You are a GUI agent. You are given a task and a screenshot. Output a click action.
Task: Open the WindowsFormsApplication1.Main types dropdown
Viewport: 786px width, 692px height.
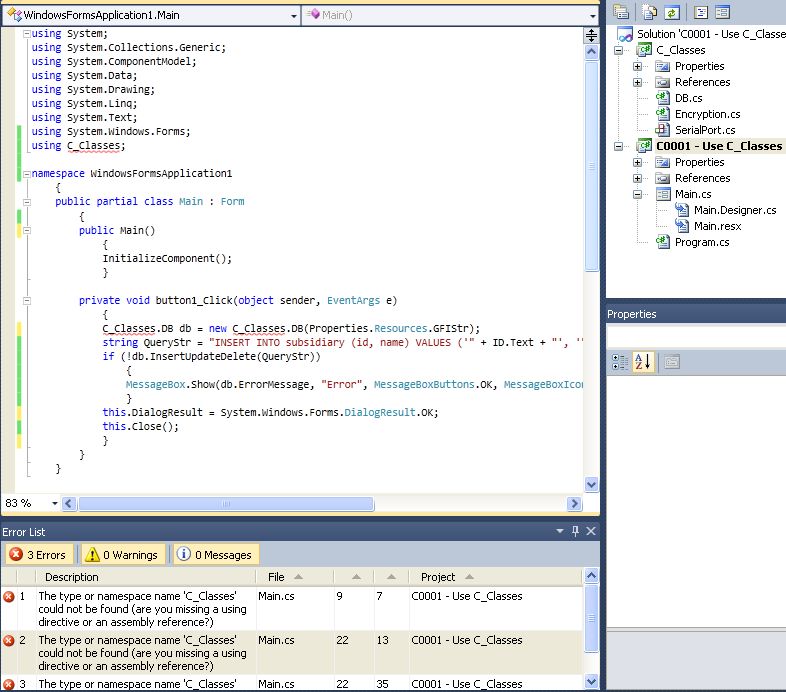pos(294,16)
